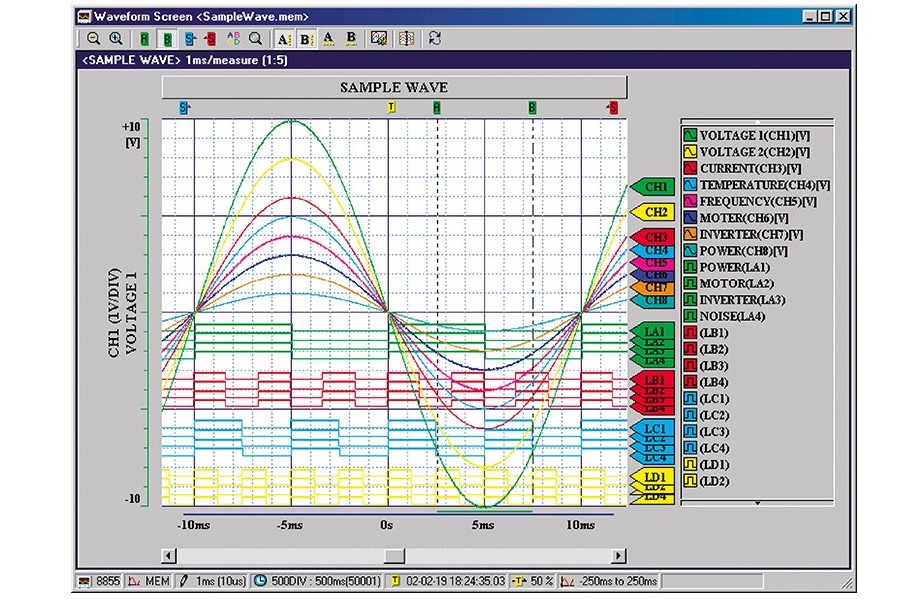
Task: Select the red CH3 channel tag
Action: point(653,237)
